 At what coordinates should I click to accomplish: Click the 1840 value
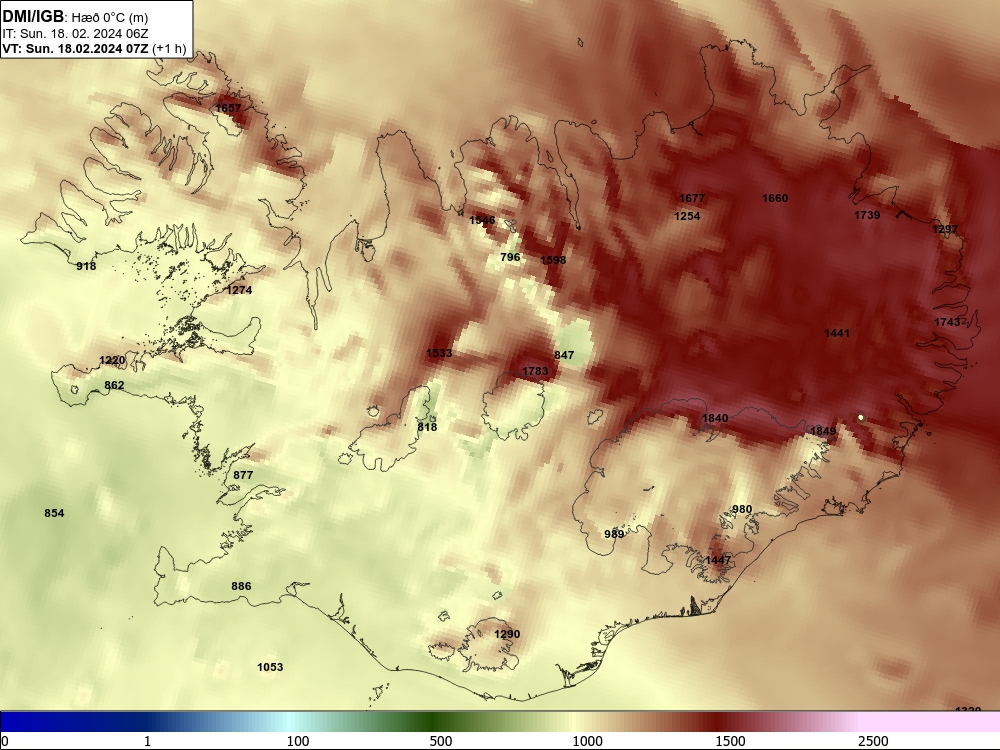(x=715, y=418)
